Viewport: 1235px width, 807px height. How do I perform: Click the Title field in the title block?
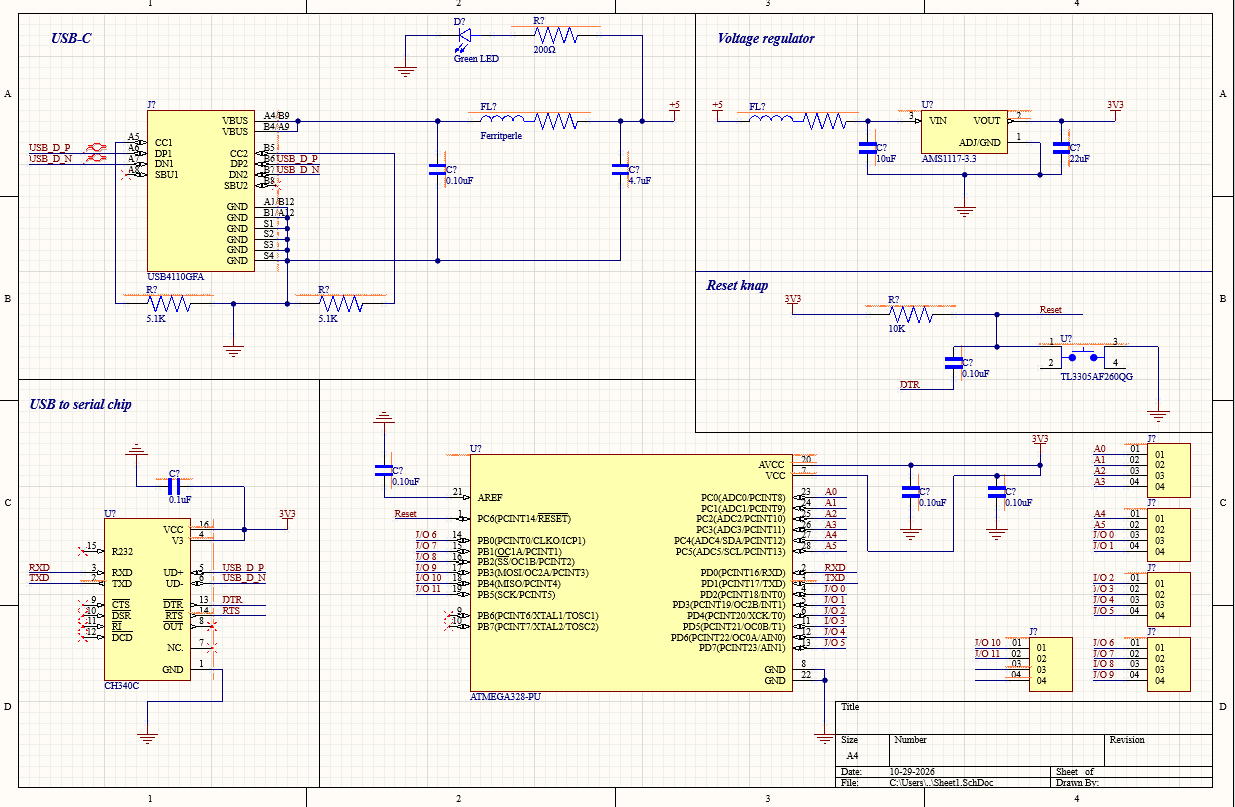1022,717
